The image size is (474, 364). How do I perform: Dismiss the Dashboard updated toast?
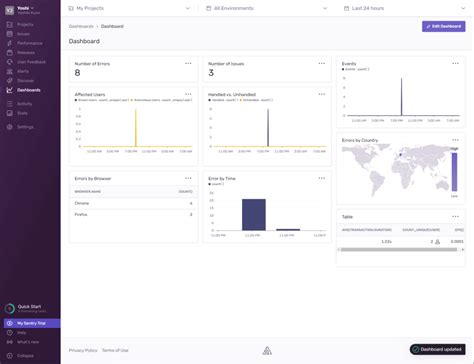(x=437, y=349)
